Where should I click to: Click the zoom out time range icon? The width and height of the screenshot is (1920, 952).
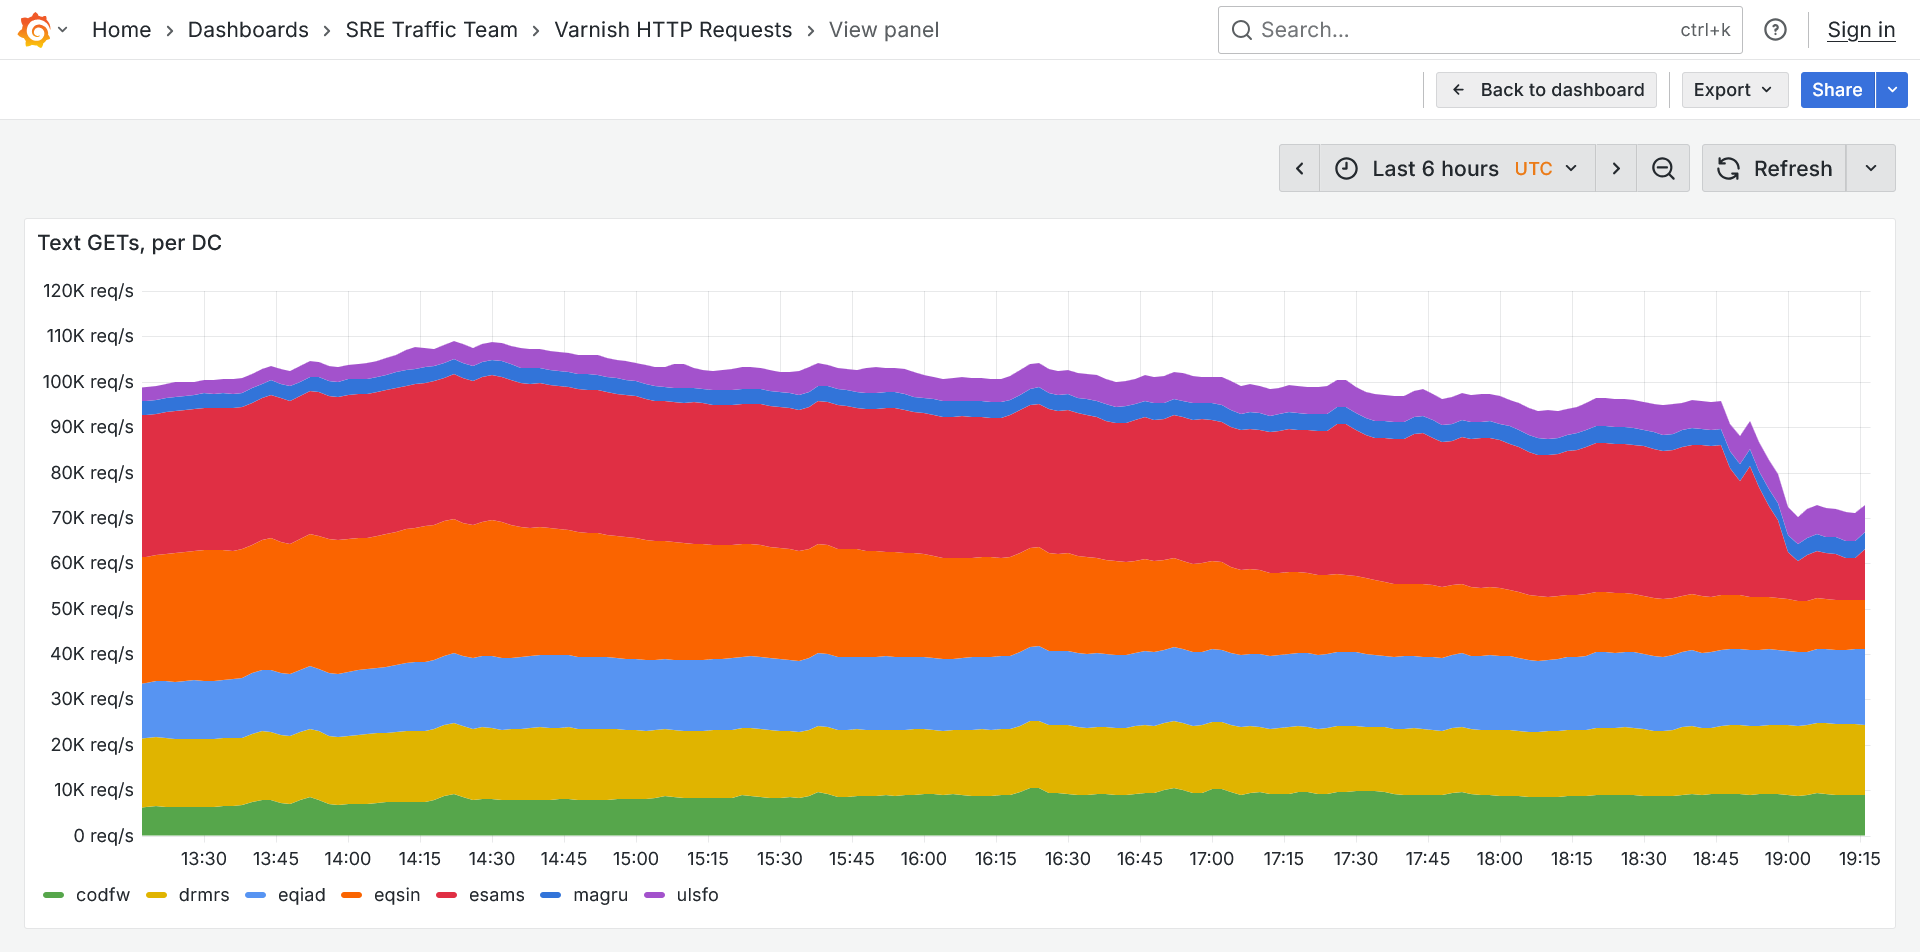click(1663, 168)
